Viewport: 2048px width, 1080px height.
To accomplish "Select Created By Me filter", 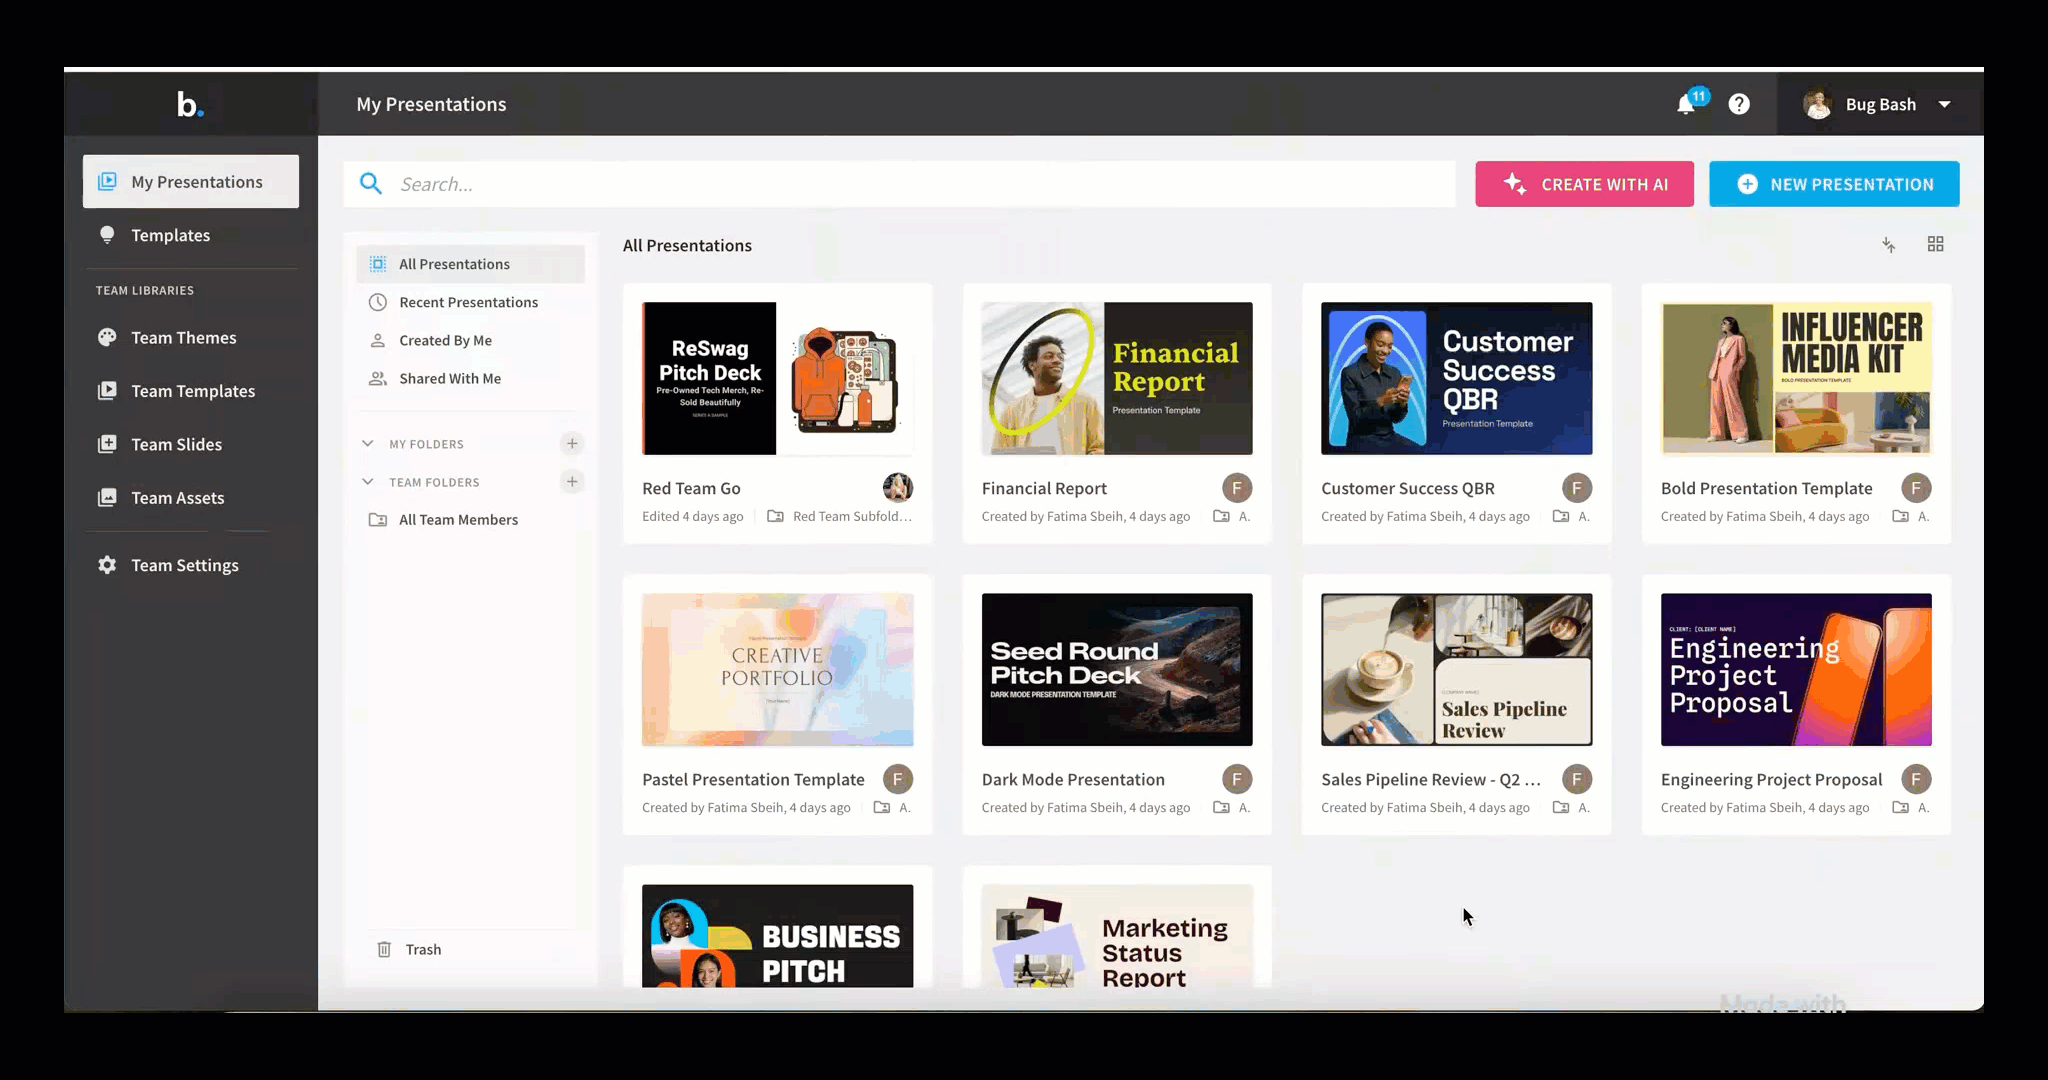I will pos(471,340).
